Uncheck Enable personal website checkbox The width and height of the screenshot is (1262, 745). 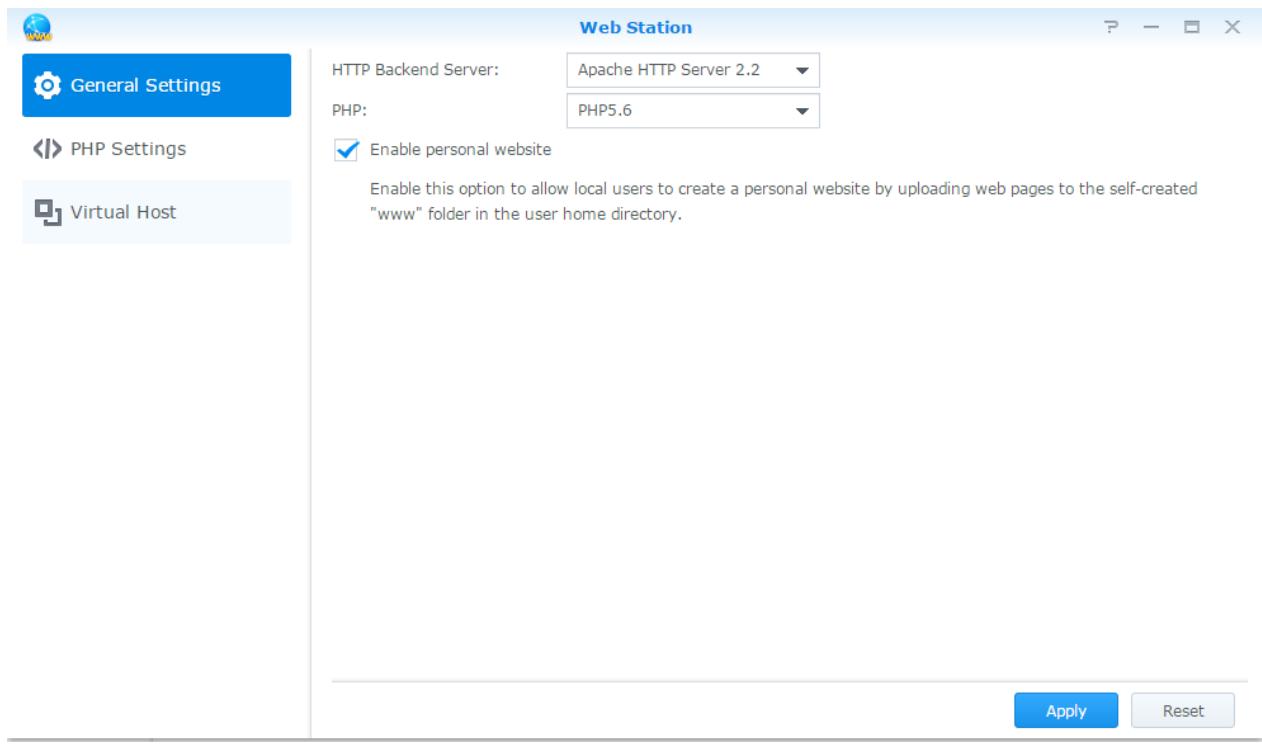tap(347, 150)
